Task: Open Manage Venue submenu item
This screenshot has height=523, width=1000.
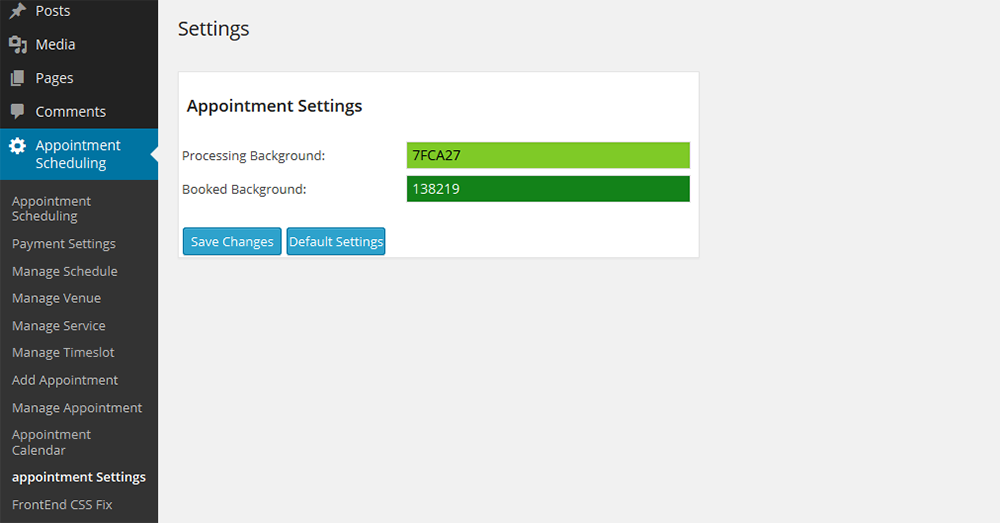Action: [56, 298]
